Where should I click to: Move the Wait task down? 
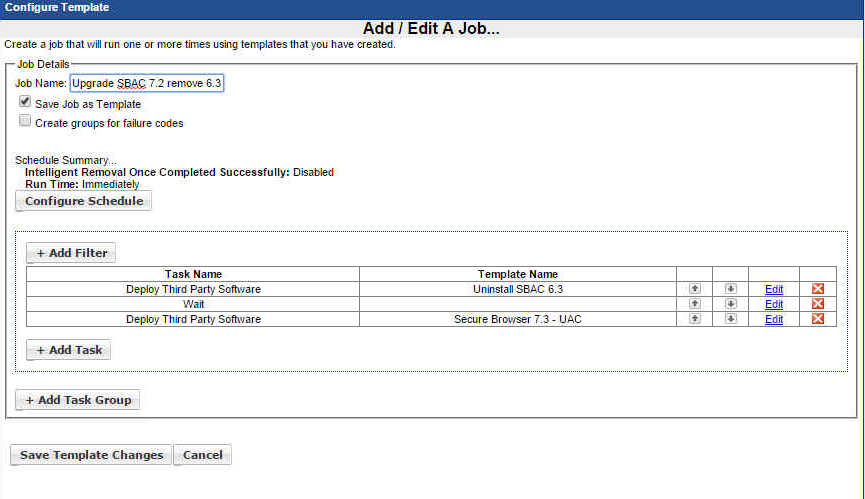coord(731,304)
